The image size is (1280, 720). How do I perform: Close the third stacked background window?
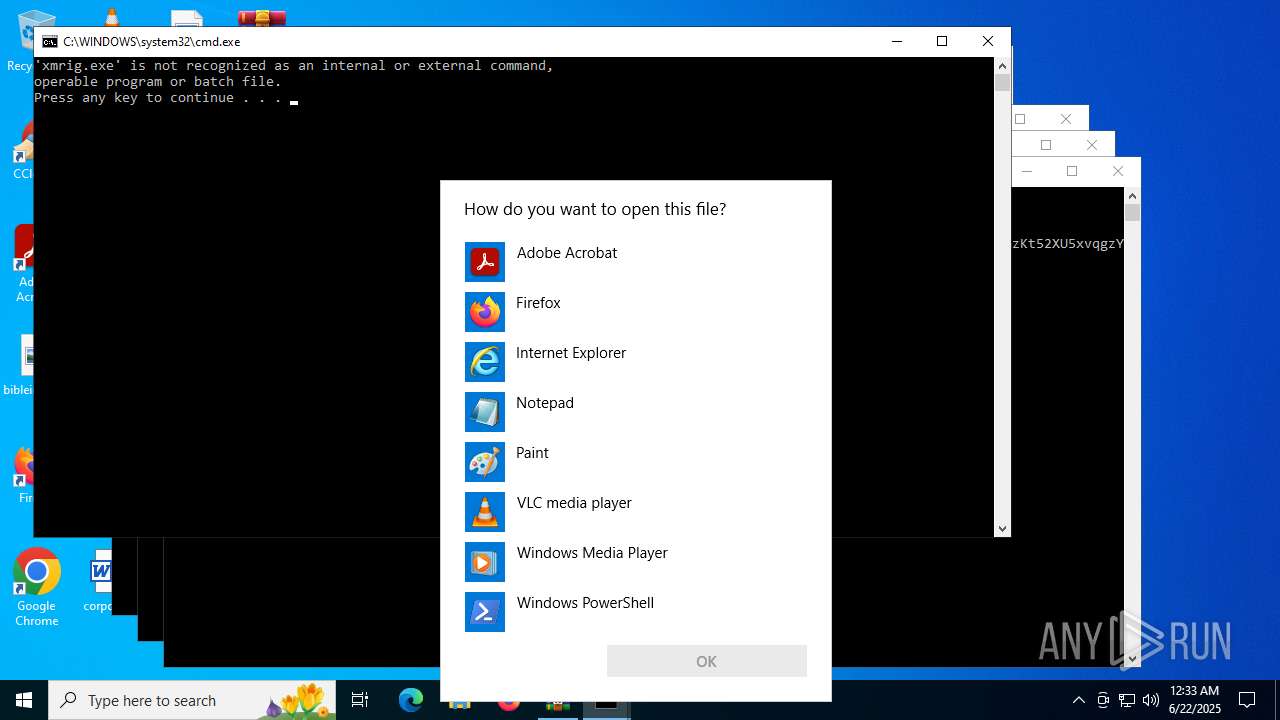tap(1092, 145)
